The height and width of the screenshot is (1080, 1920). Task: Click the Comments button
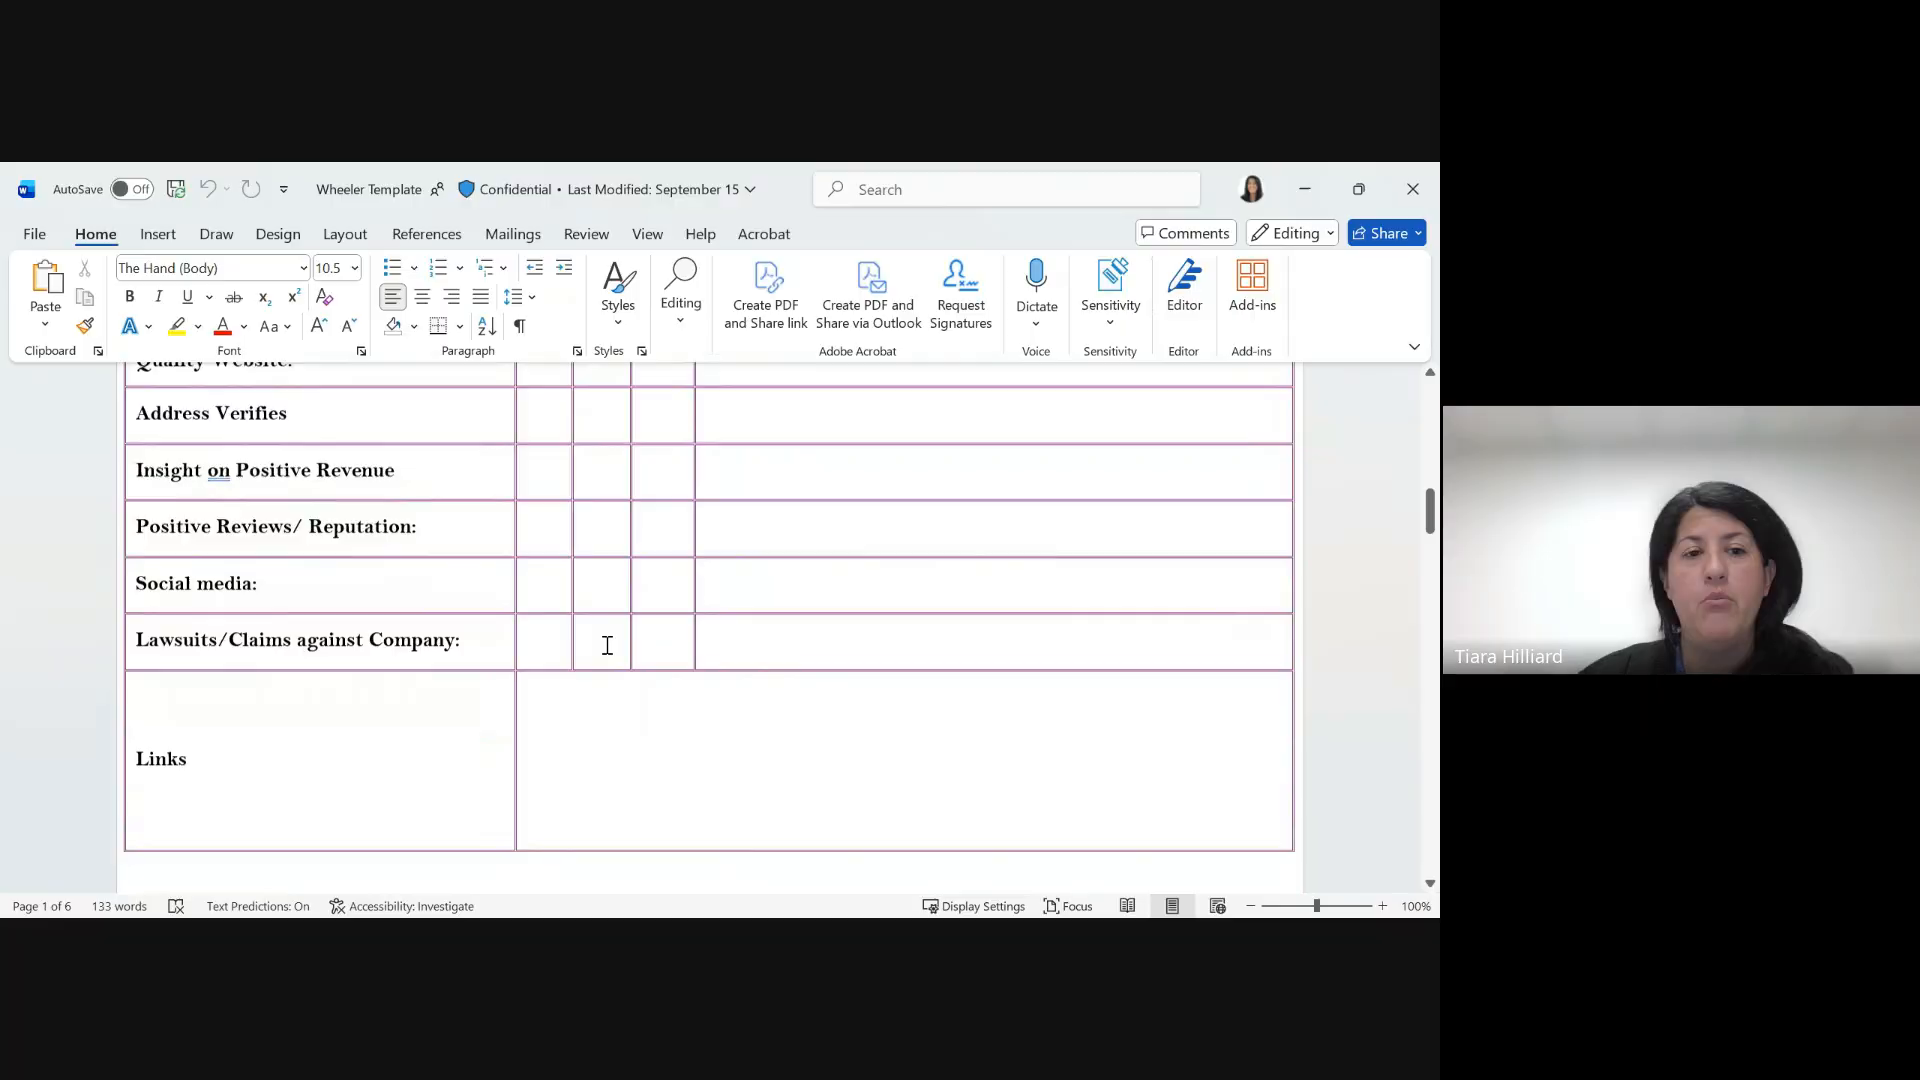point(1186,233)
